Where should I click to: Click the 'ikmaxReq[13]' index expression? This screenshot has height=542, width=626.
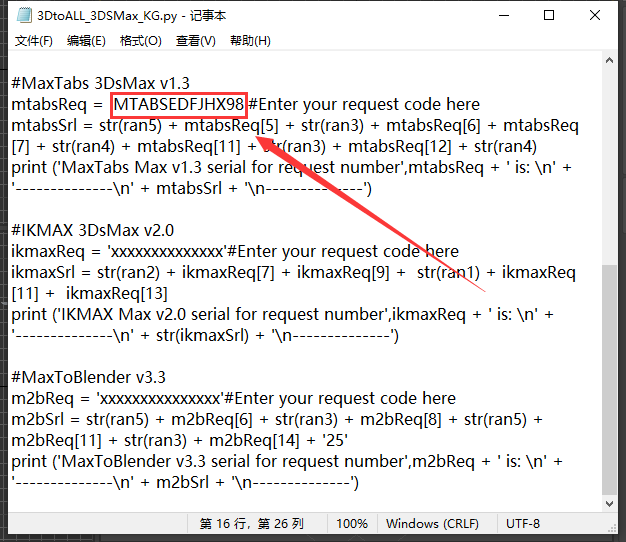117,294
